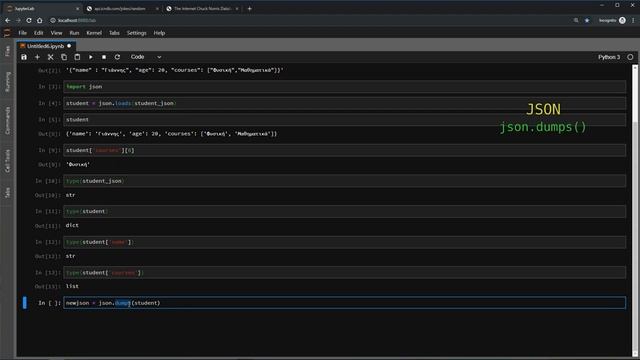The height and width of the screenshot is (360, 640).
Task: Open the Help menu
Action: (159, 33)
